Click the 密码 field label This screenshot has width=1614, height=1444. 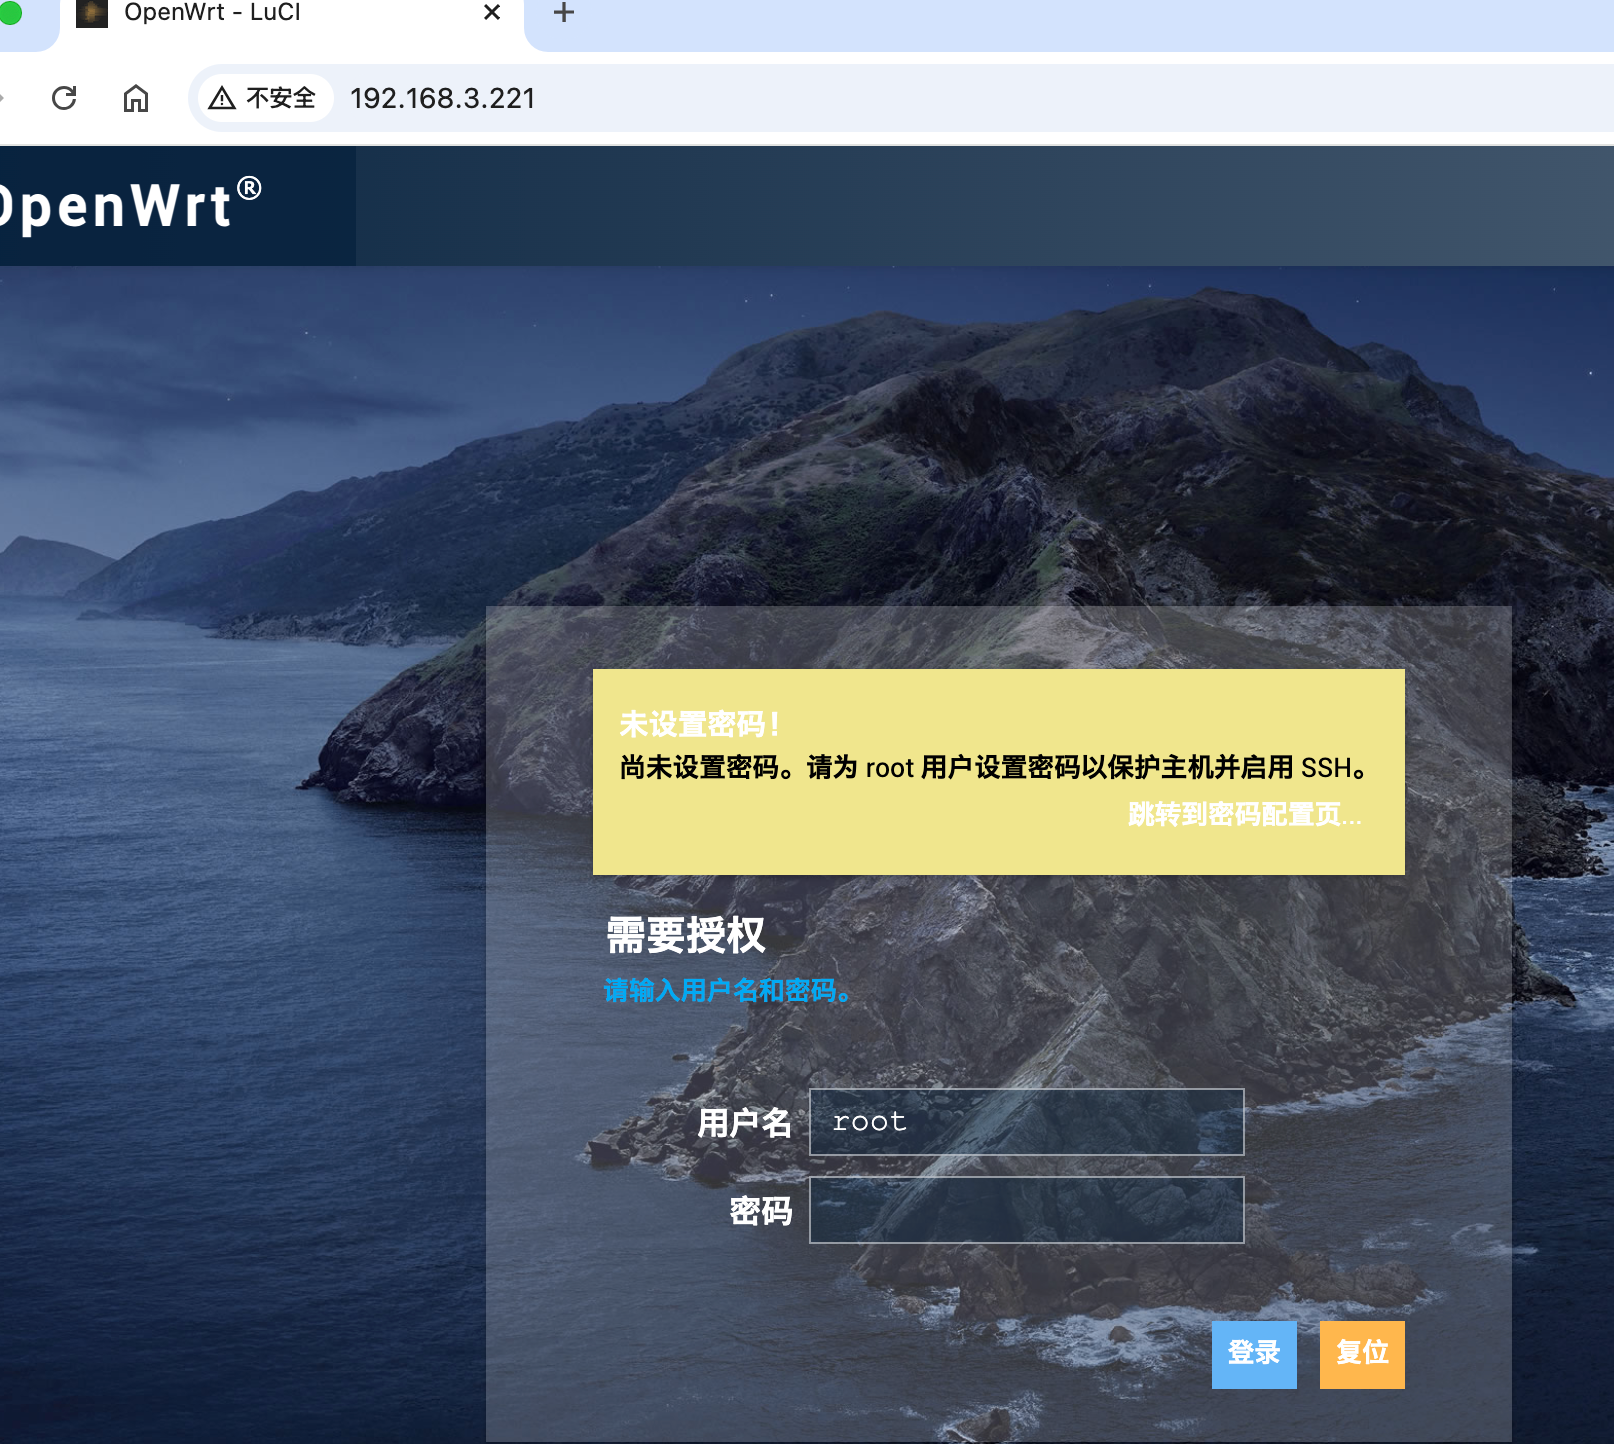[760, 1211]
